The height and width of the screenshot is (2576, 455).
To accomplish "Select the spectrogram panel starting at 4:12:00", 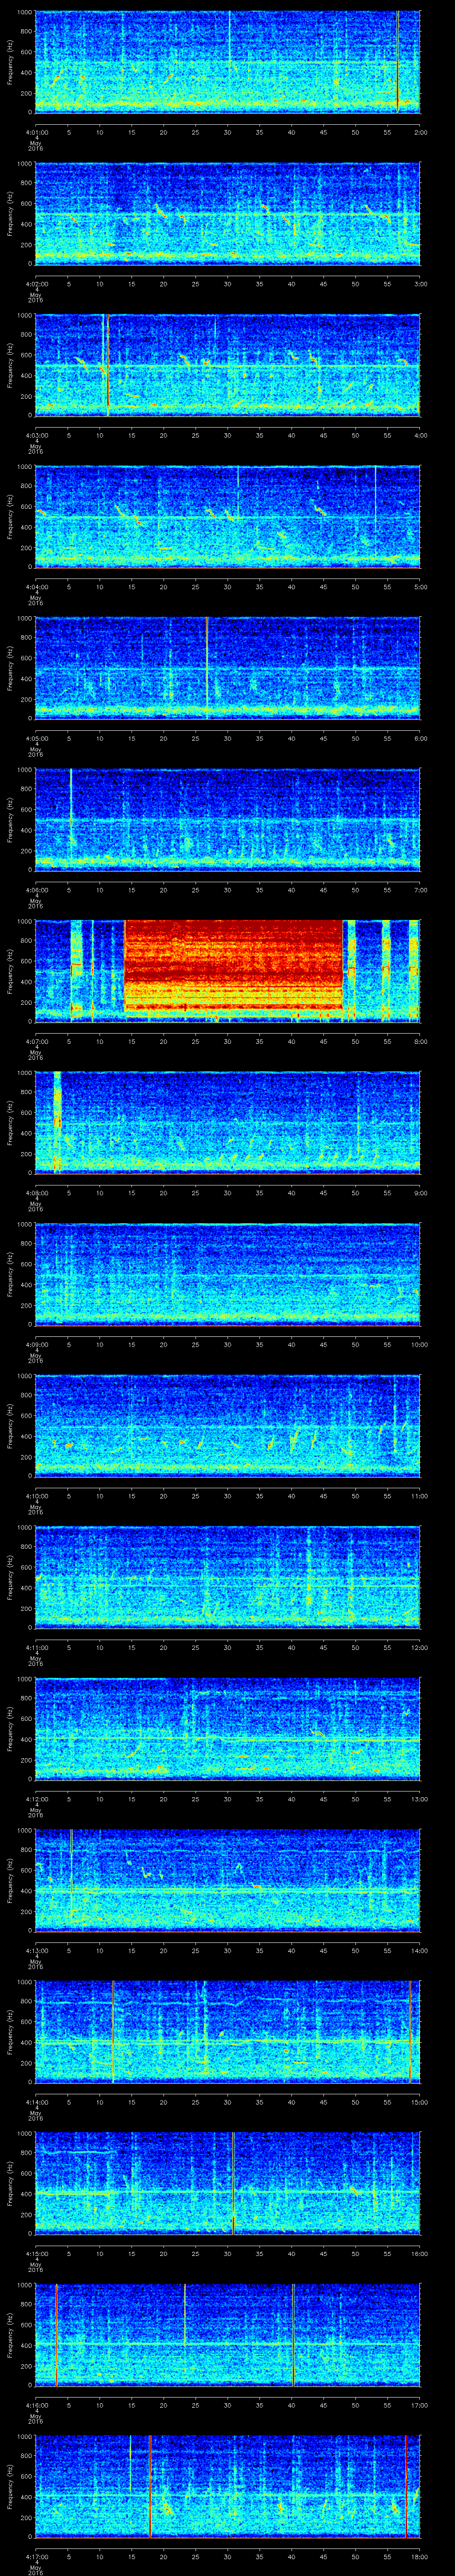I will [x=228, y=1729].
